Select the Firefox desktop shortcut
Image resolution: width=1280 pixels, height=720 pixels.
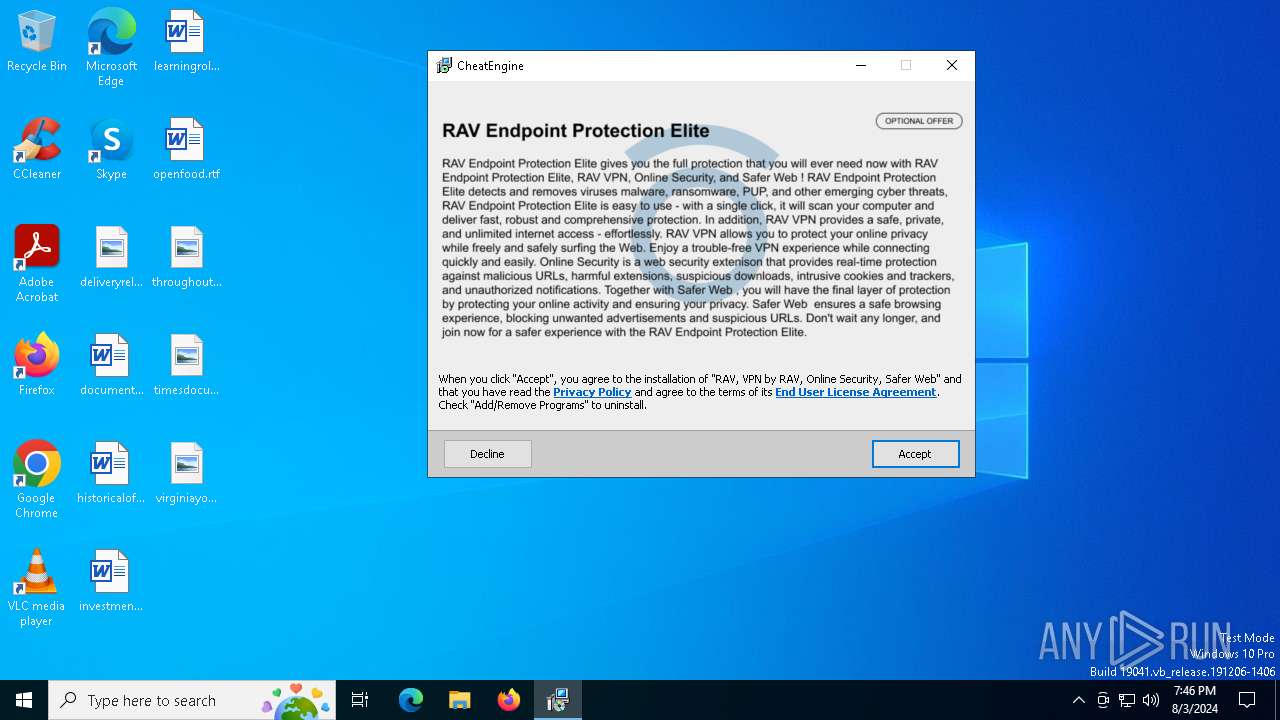(x=37, y=366)
